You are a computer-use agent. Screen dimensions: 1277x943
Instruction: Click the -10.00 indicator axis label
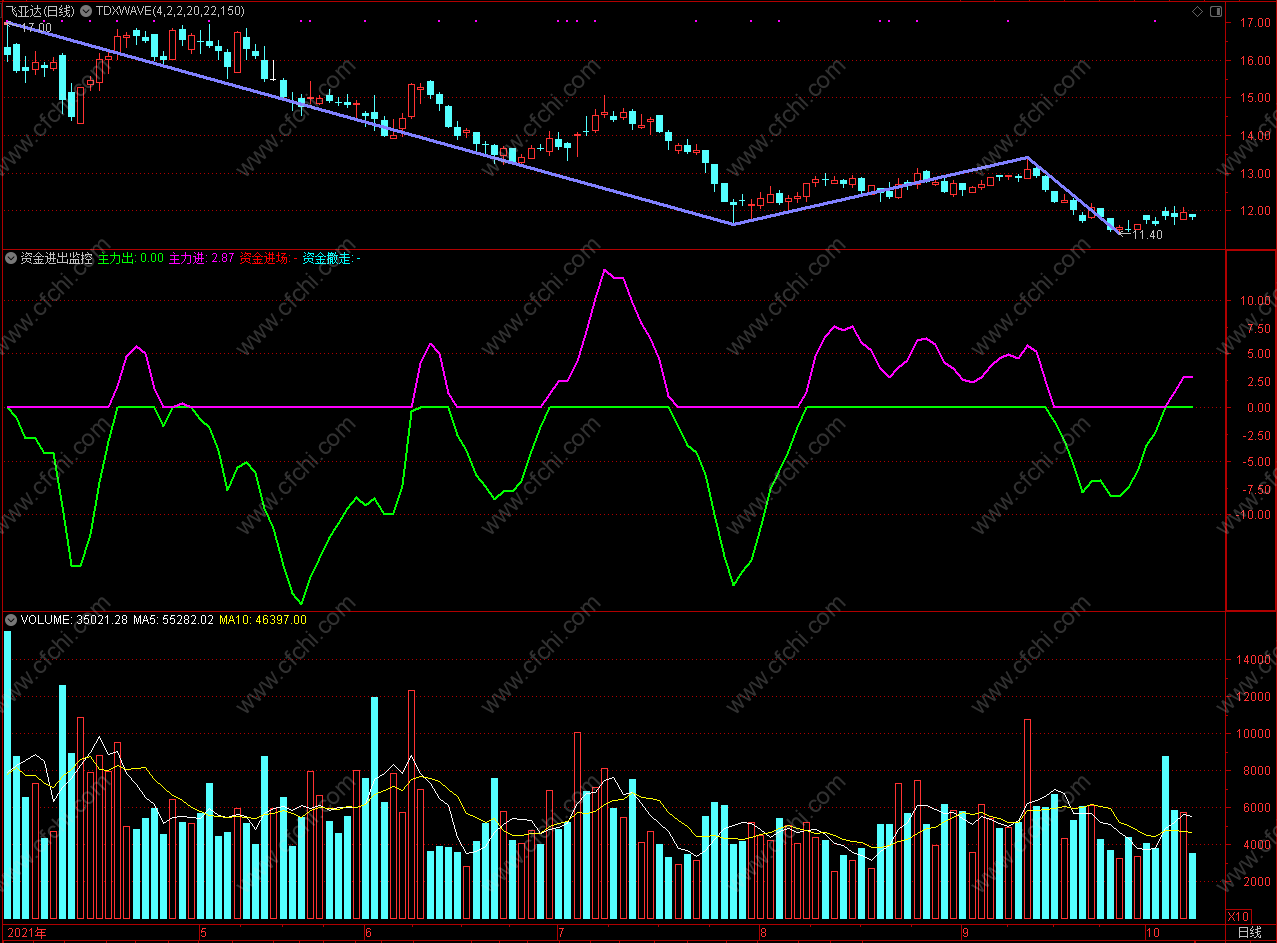coord(1253,515)
